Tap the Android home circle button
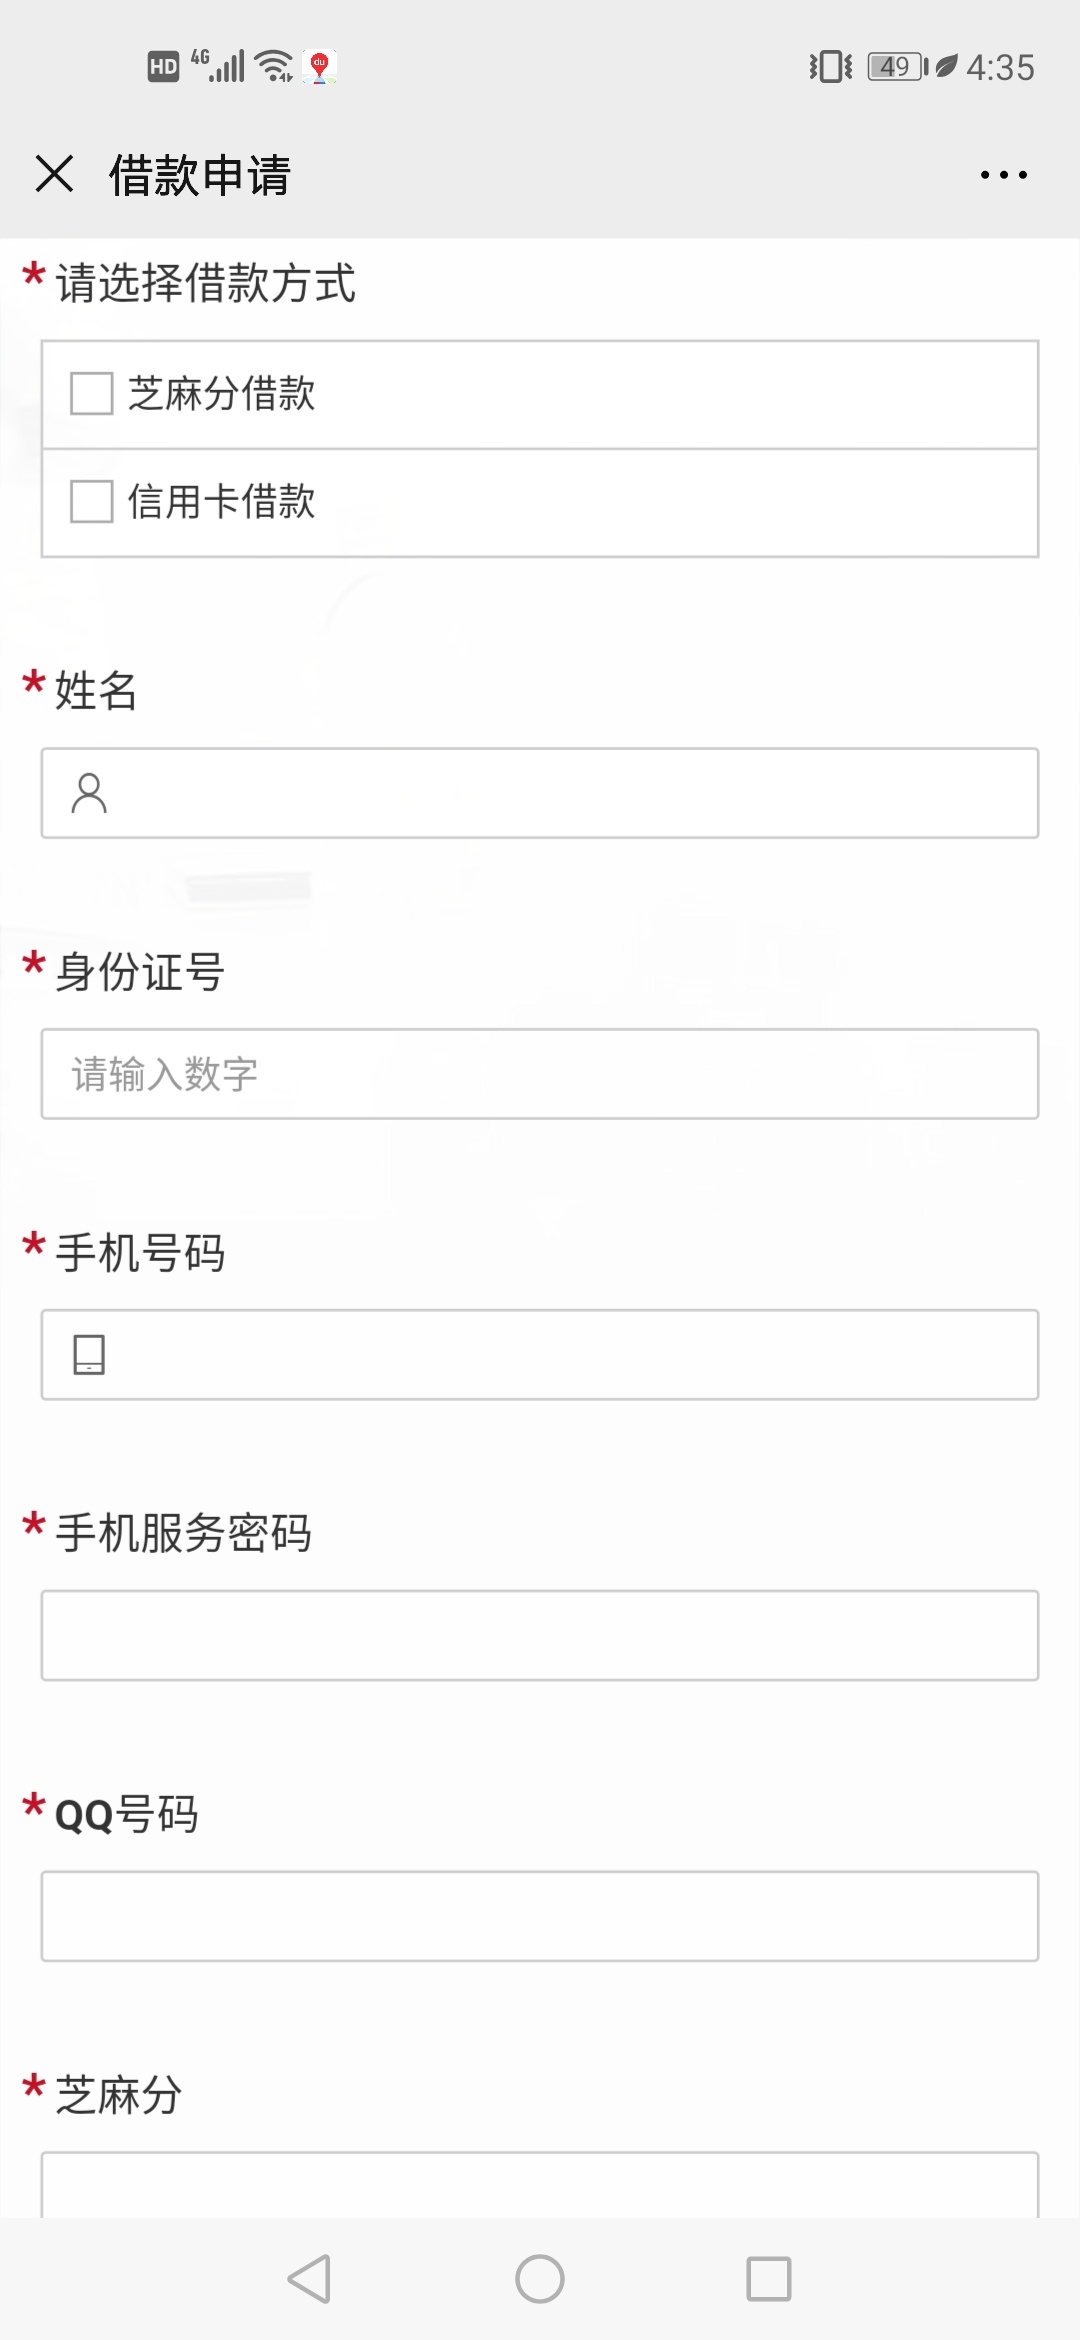Image resolution: width=1080 pixels, height=2340 pixels. (x=540, y=2279)
